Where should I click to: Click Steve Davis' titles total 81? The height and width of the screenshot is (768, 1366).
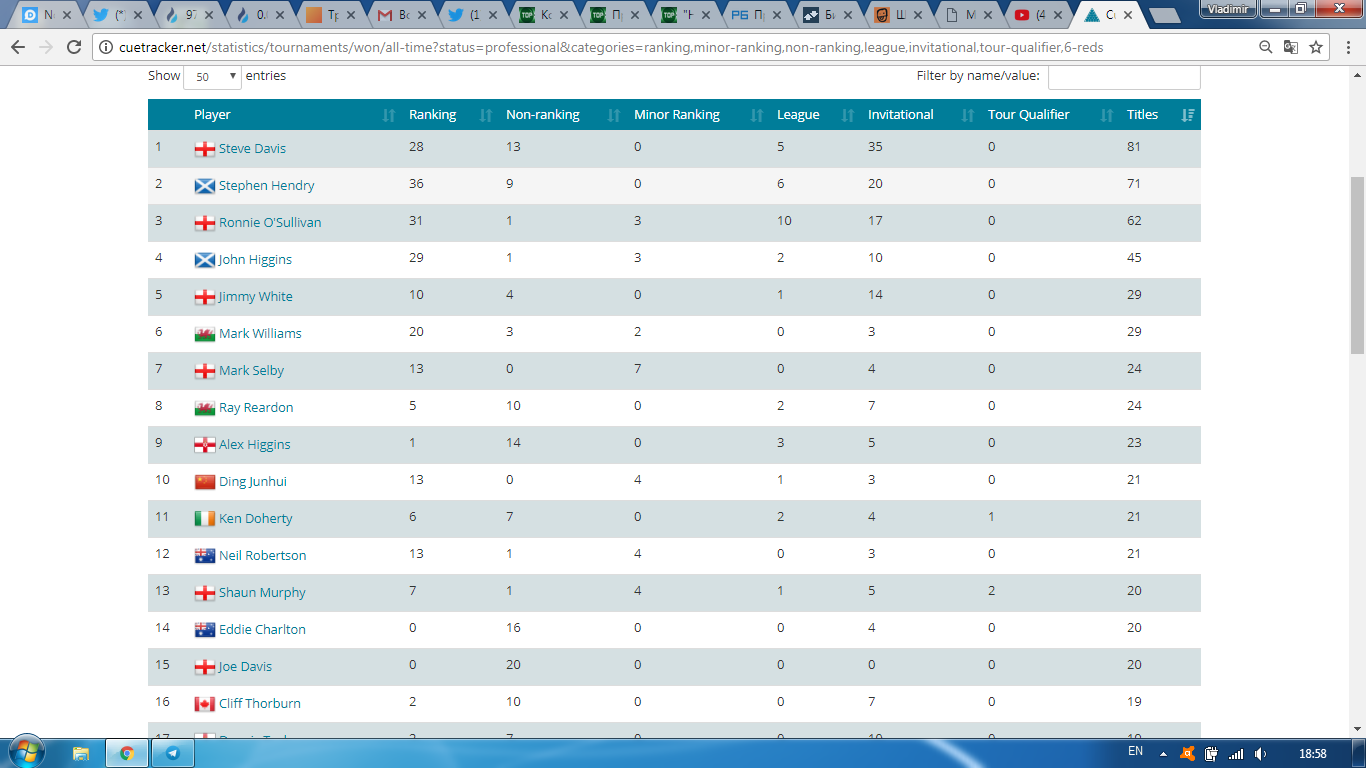1134,146
